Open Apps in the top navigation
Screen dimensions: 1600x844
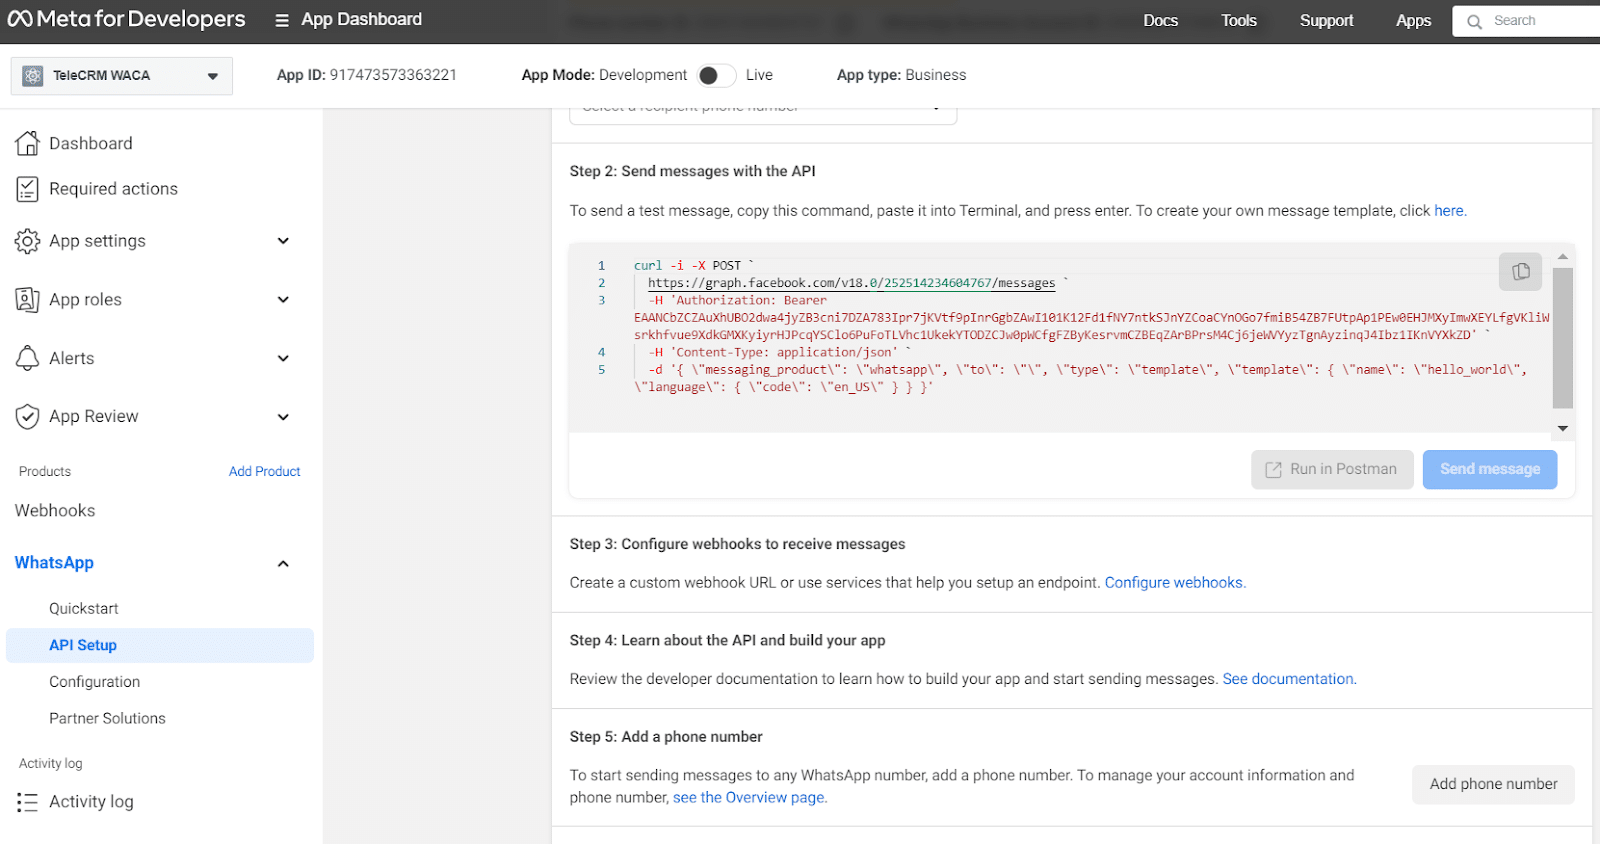(1413, 20)
